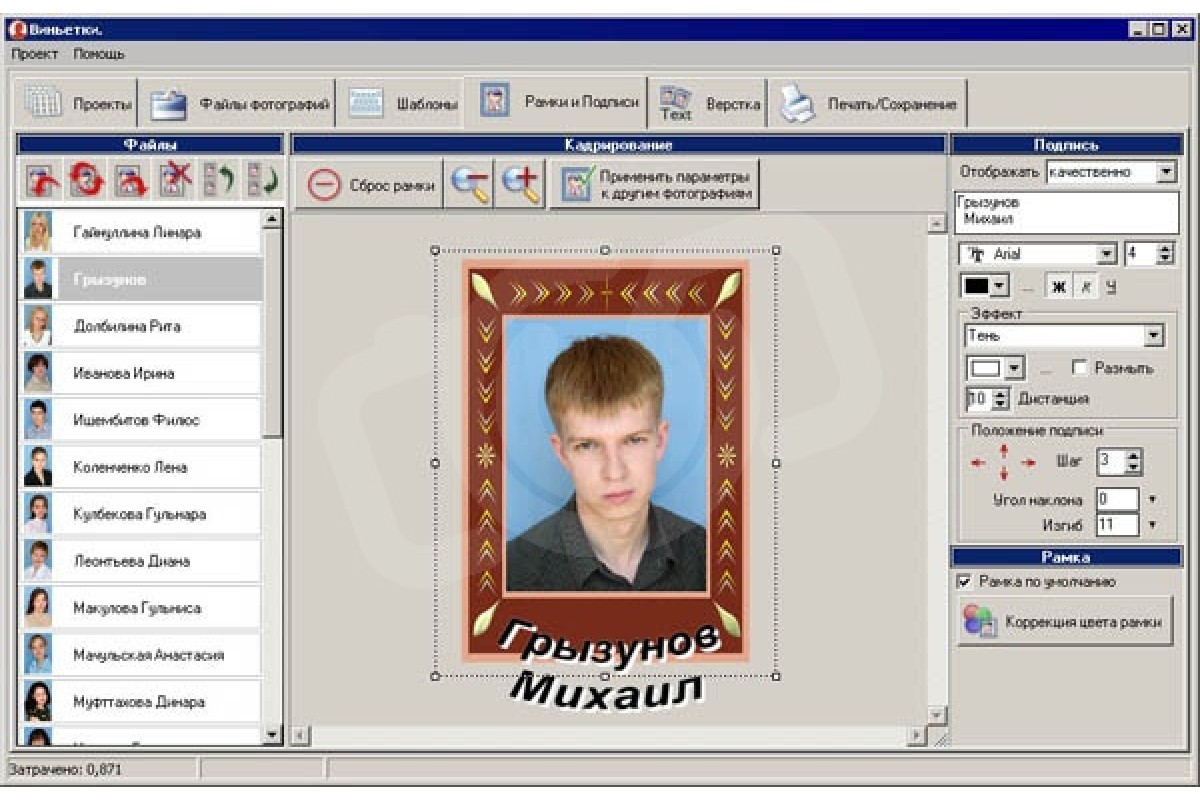Switch to the Проекты tab
Screen dimensions: 1200x800
coord(78,104)
